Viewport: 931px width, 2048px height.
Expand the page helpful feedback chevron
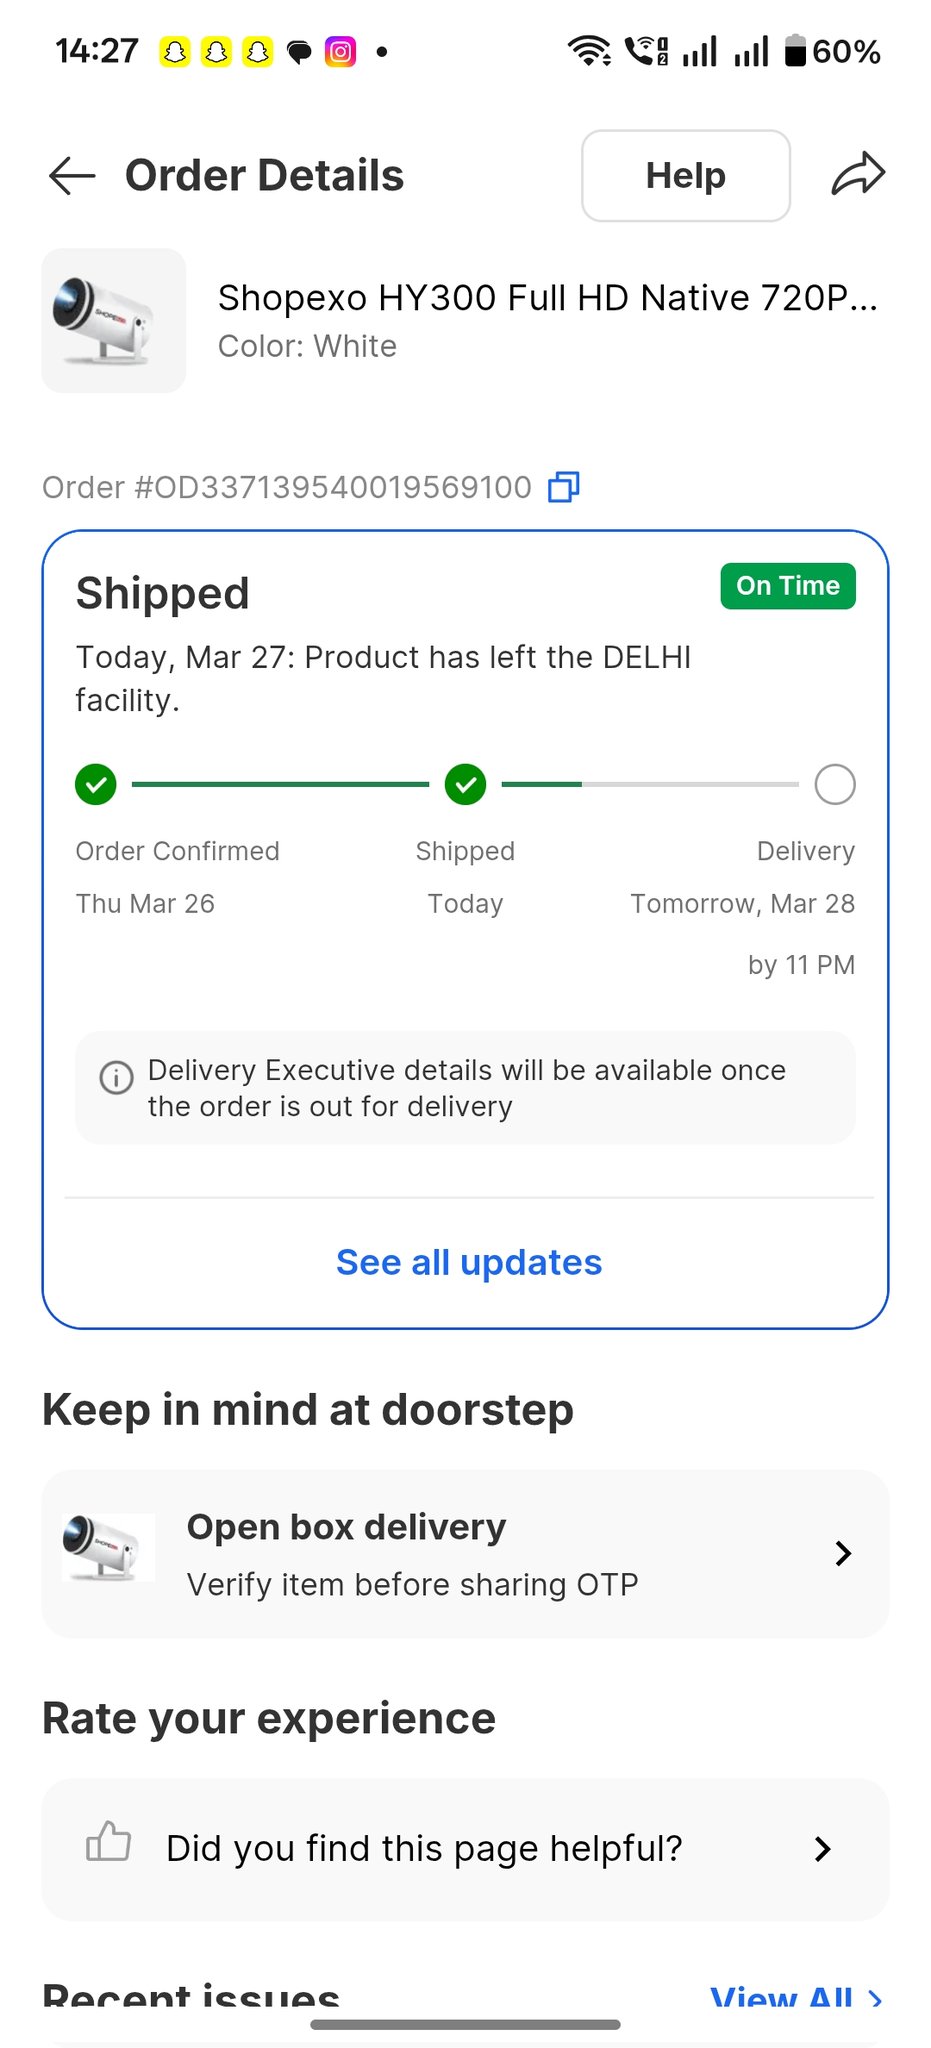coord(822,1849)
